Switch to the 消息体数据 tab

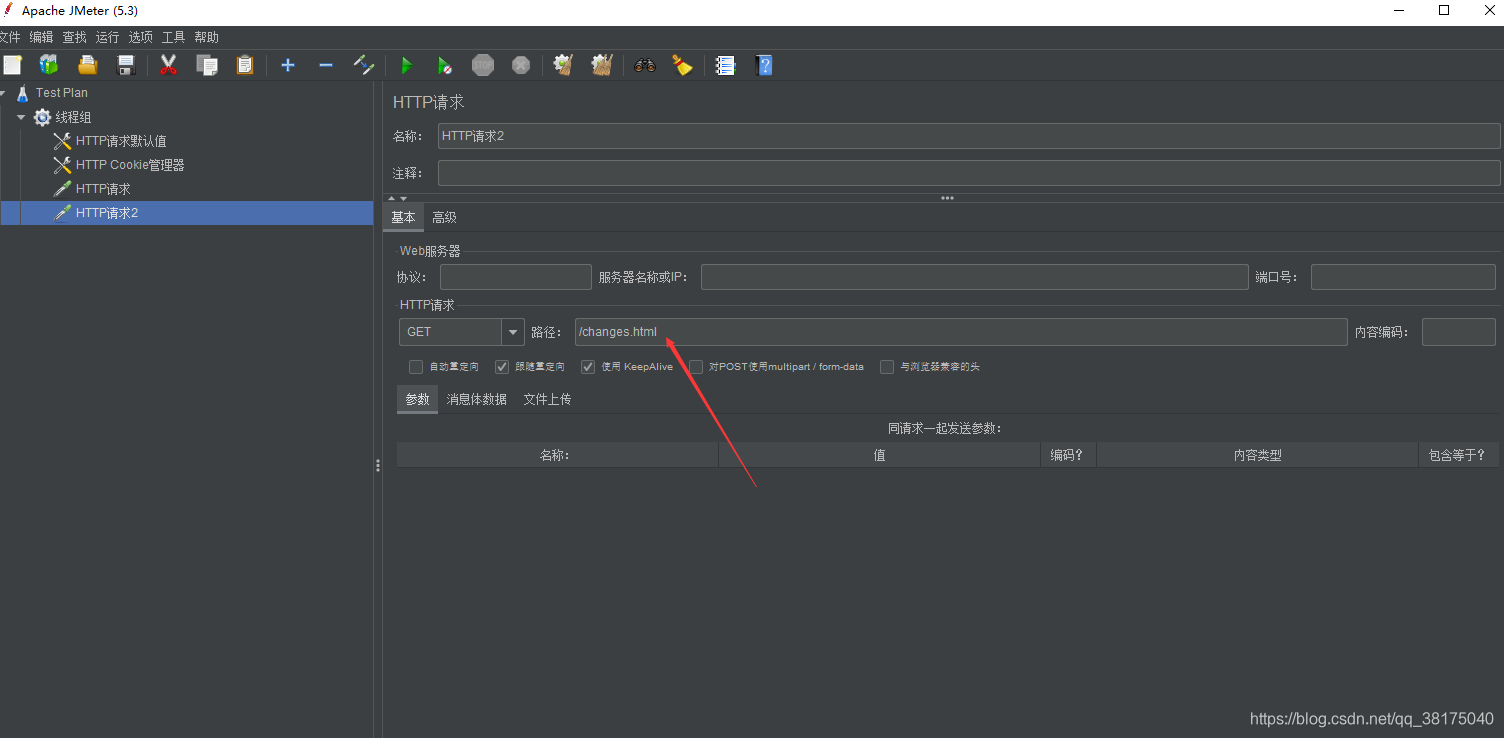[476, 399]
